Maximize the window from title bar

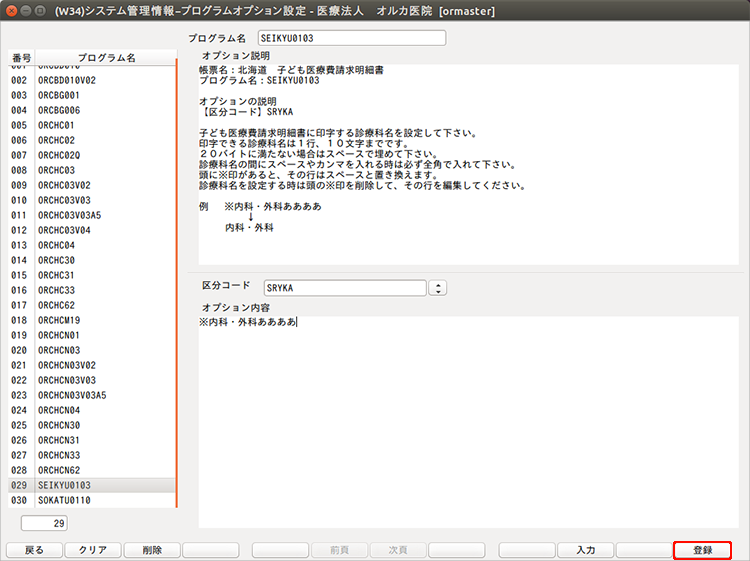click(41, 11)
